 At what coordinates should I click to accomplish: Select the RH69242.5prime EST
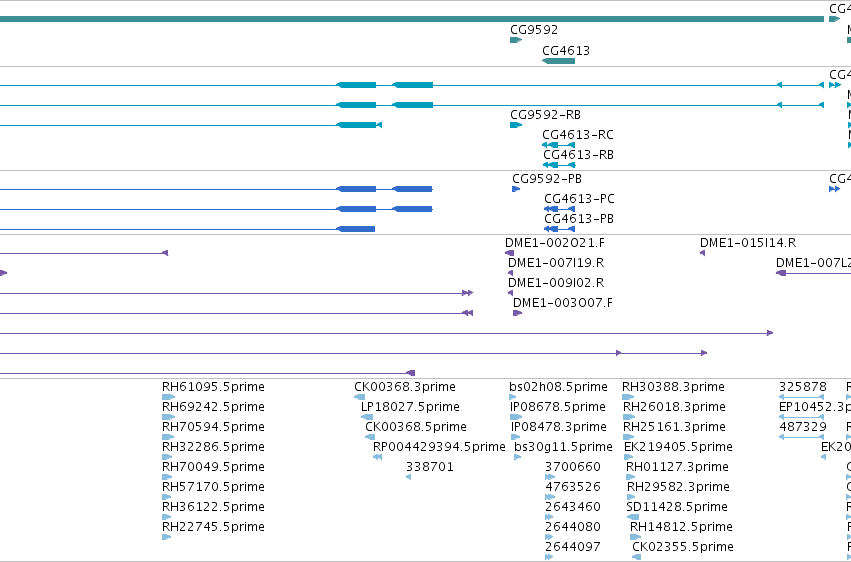coord(168,417)
